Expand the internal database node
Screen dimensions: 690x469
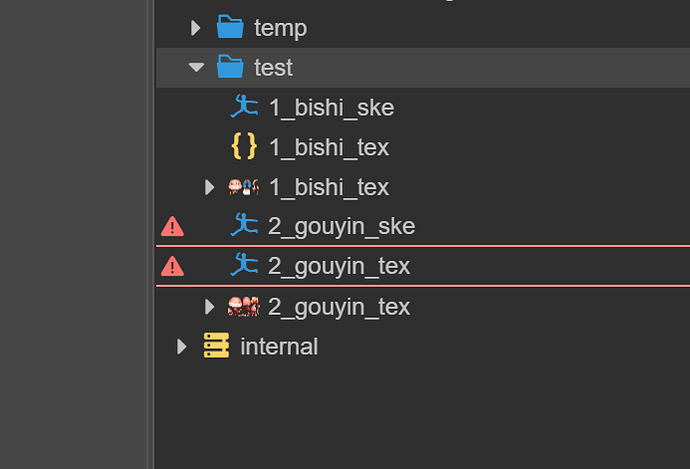[181, 346]
